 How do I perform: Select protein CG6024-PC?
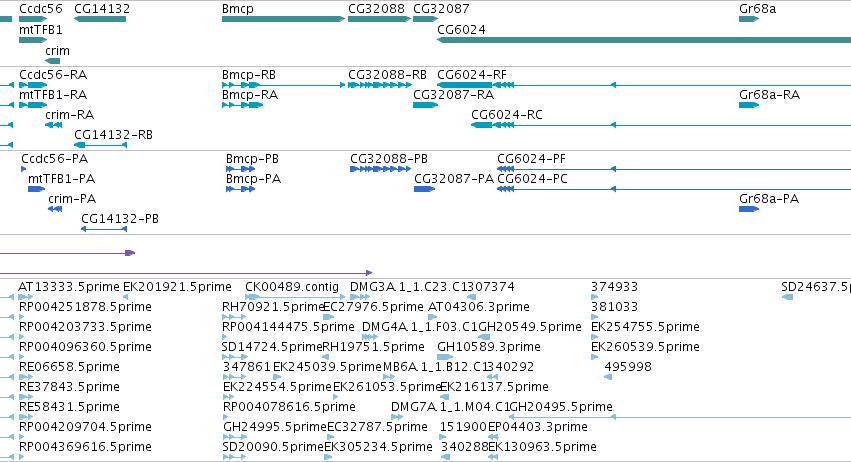pos(532,179)
